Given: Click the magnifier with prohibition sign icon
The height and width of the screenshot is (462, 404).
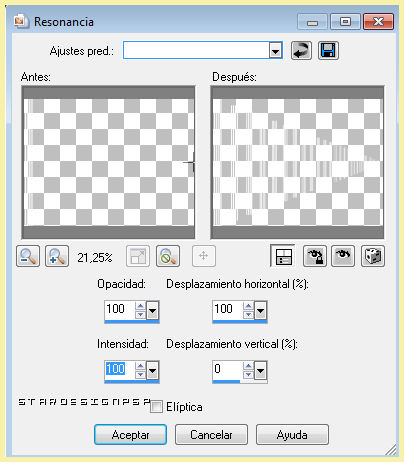Looking at the screenshot, I should tap(168, 256).
